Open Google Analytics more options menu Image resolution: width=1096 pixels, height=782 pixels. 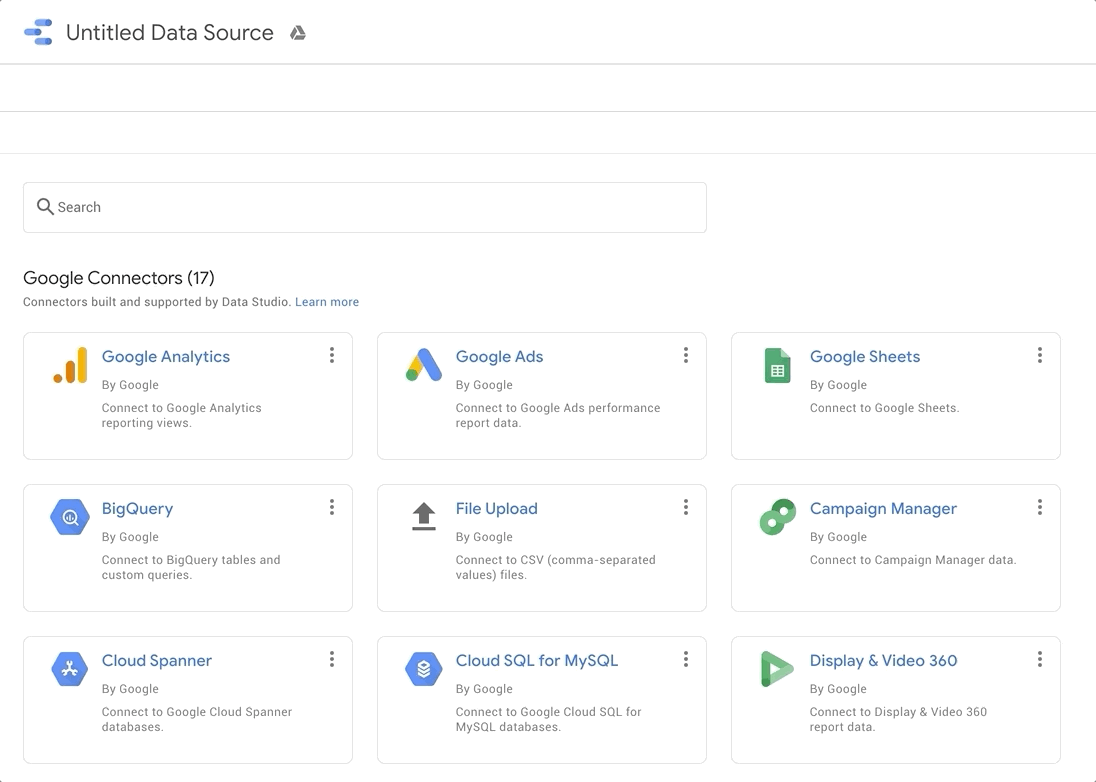coord(332,355)
